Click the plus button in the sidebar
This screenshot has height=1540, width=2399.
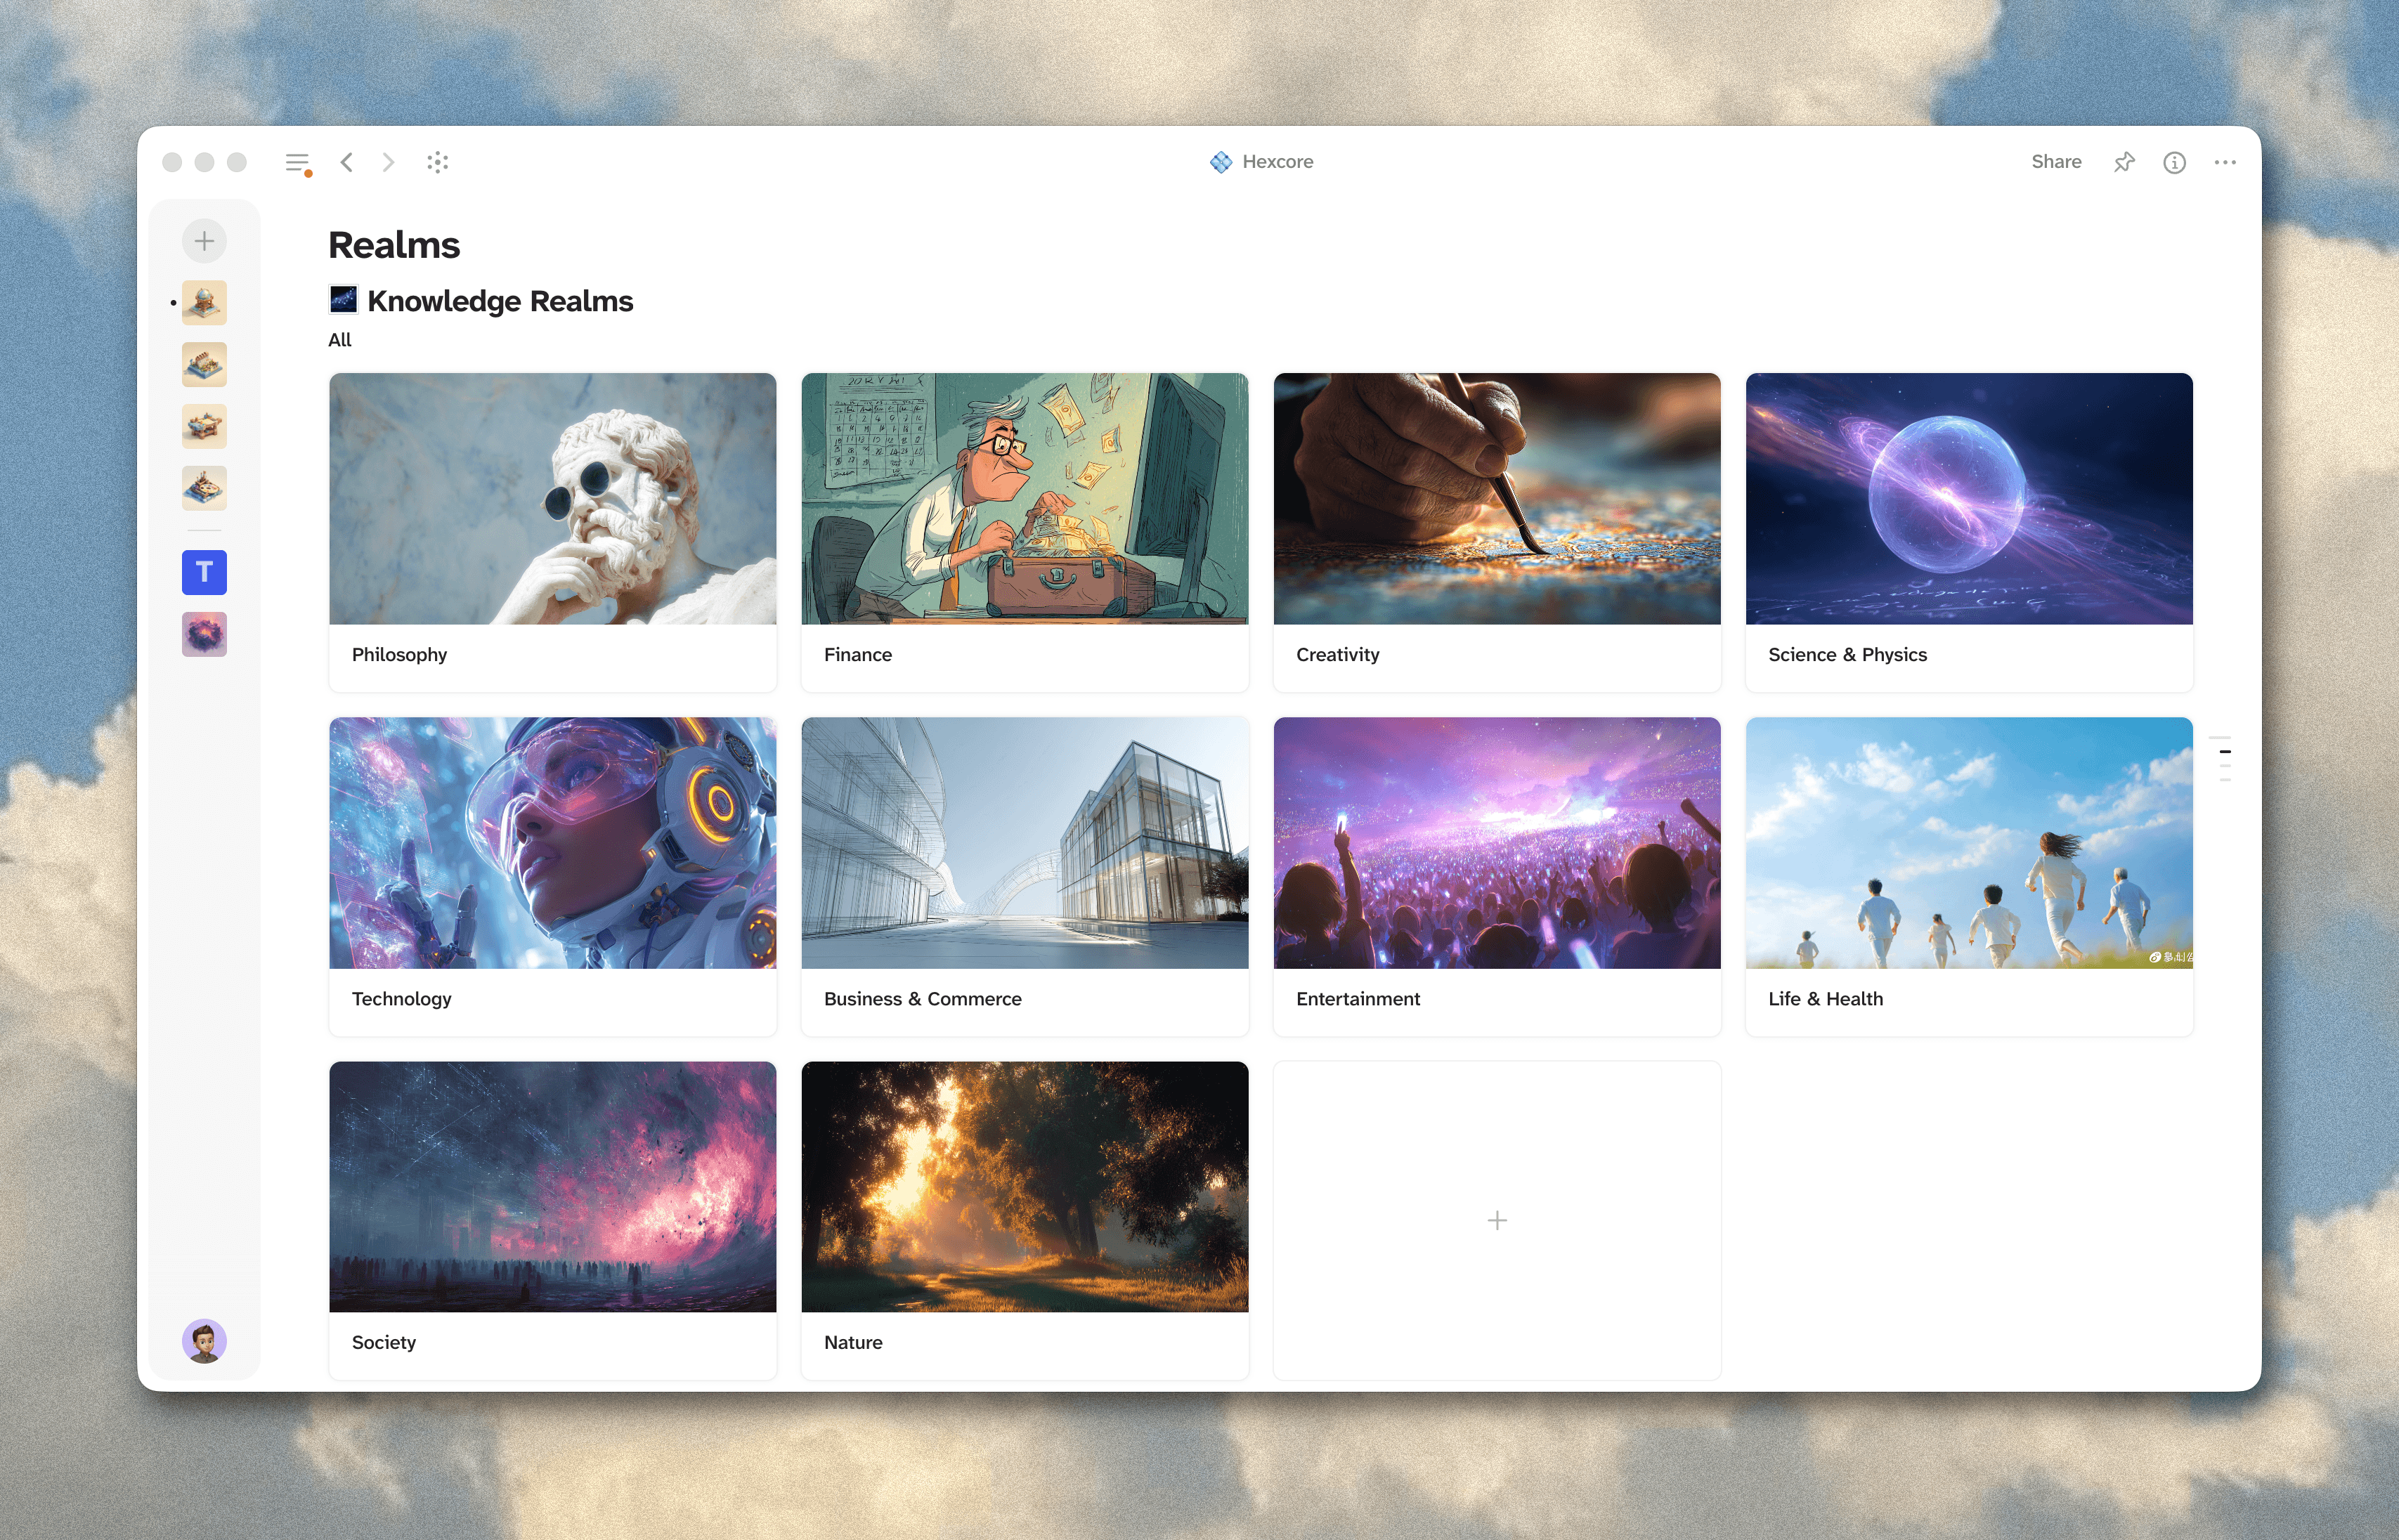click(x=204, y=241)
